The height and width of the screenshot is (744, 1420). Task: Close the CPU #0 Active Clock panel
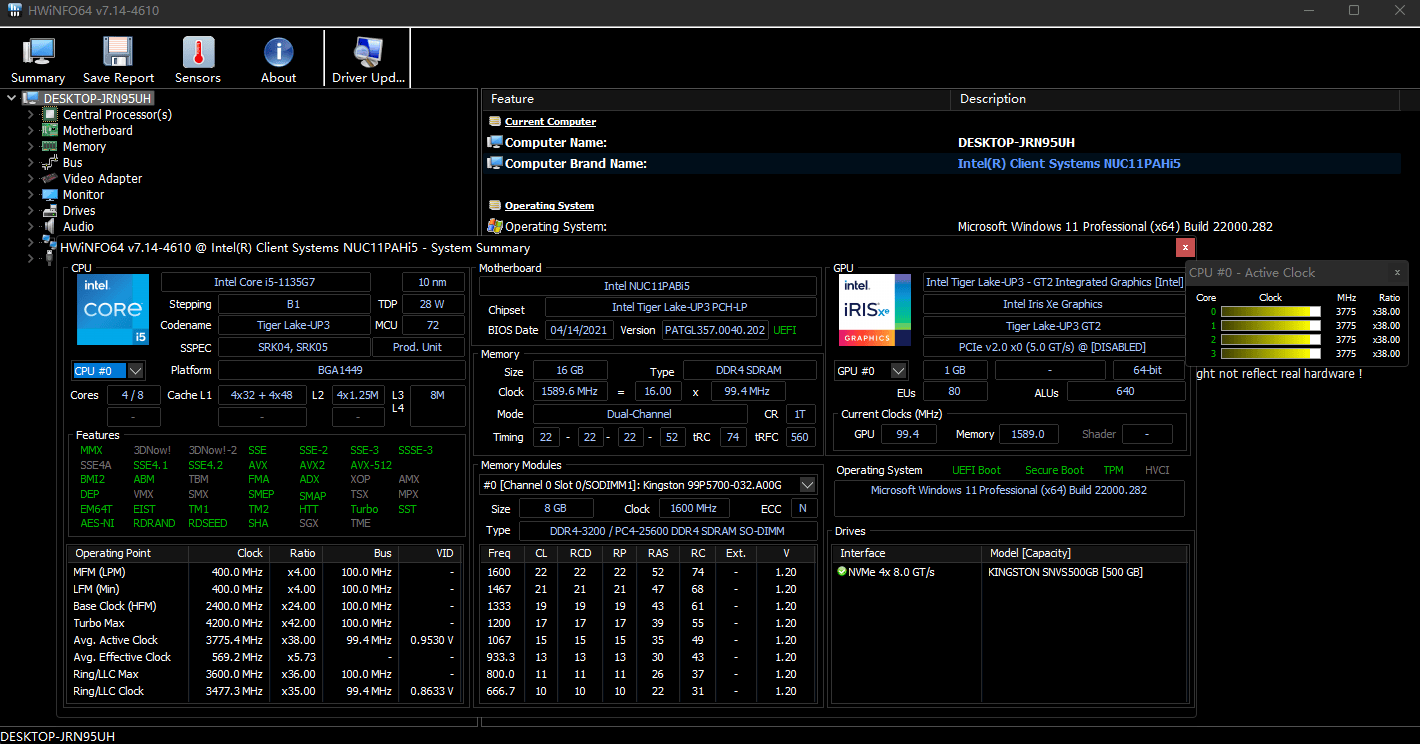(x=1397, y=273)
